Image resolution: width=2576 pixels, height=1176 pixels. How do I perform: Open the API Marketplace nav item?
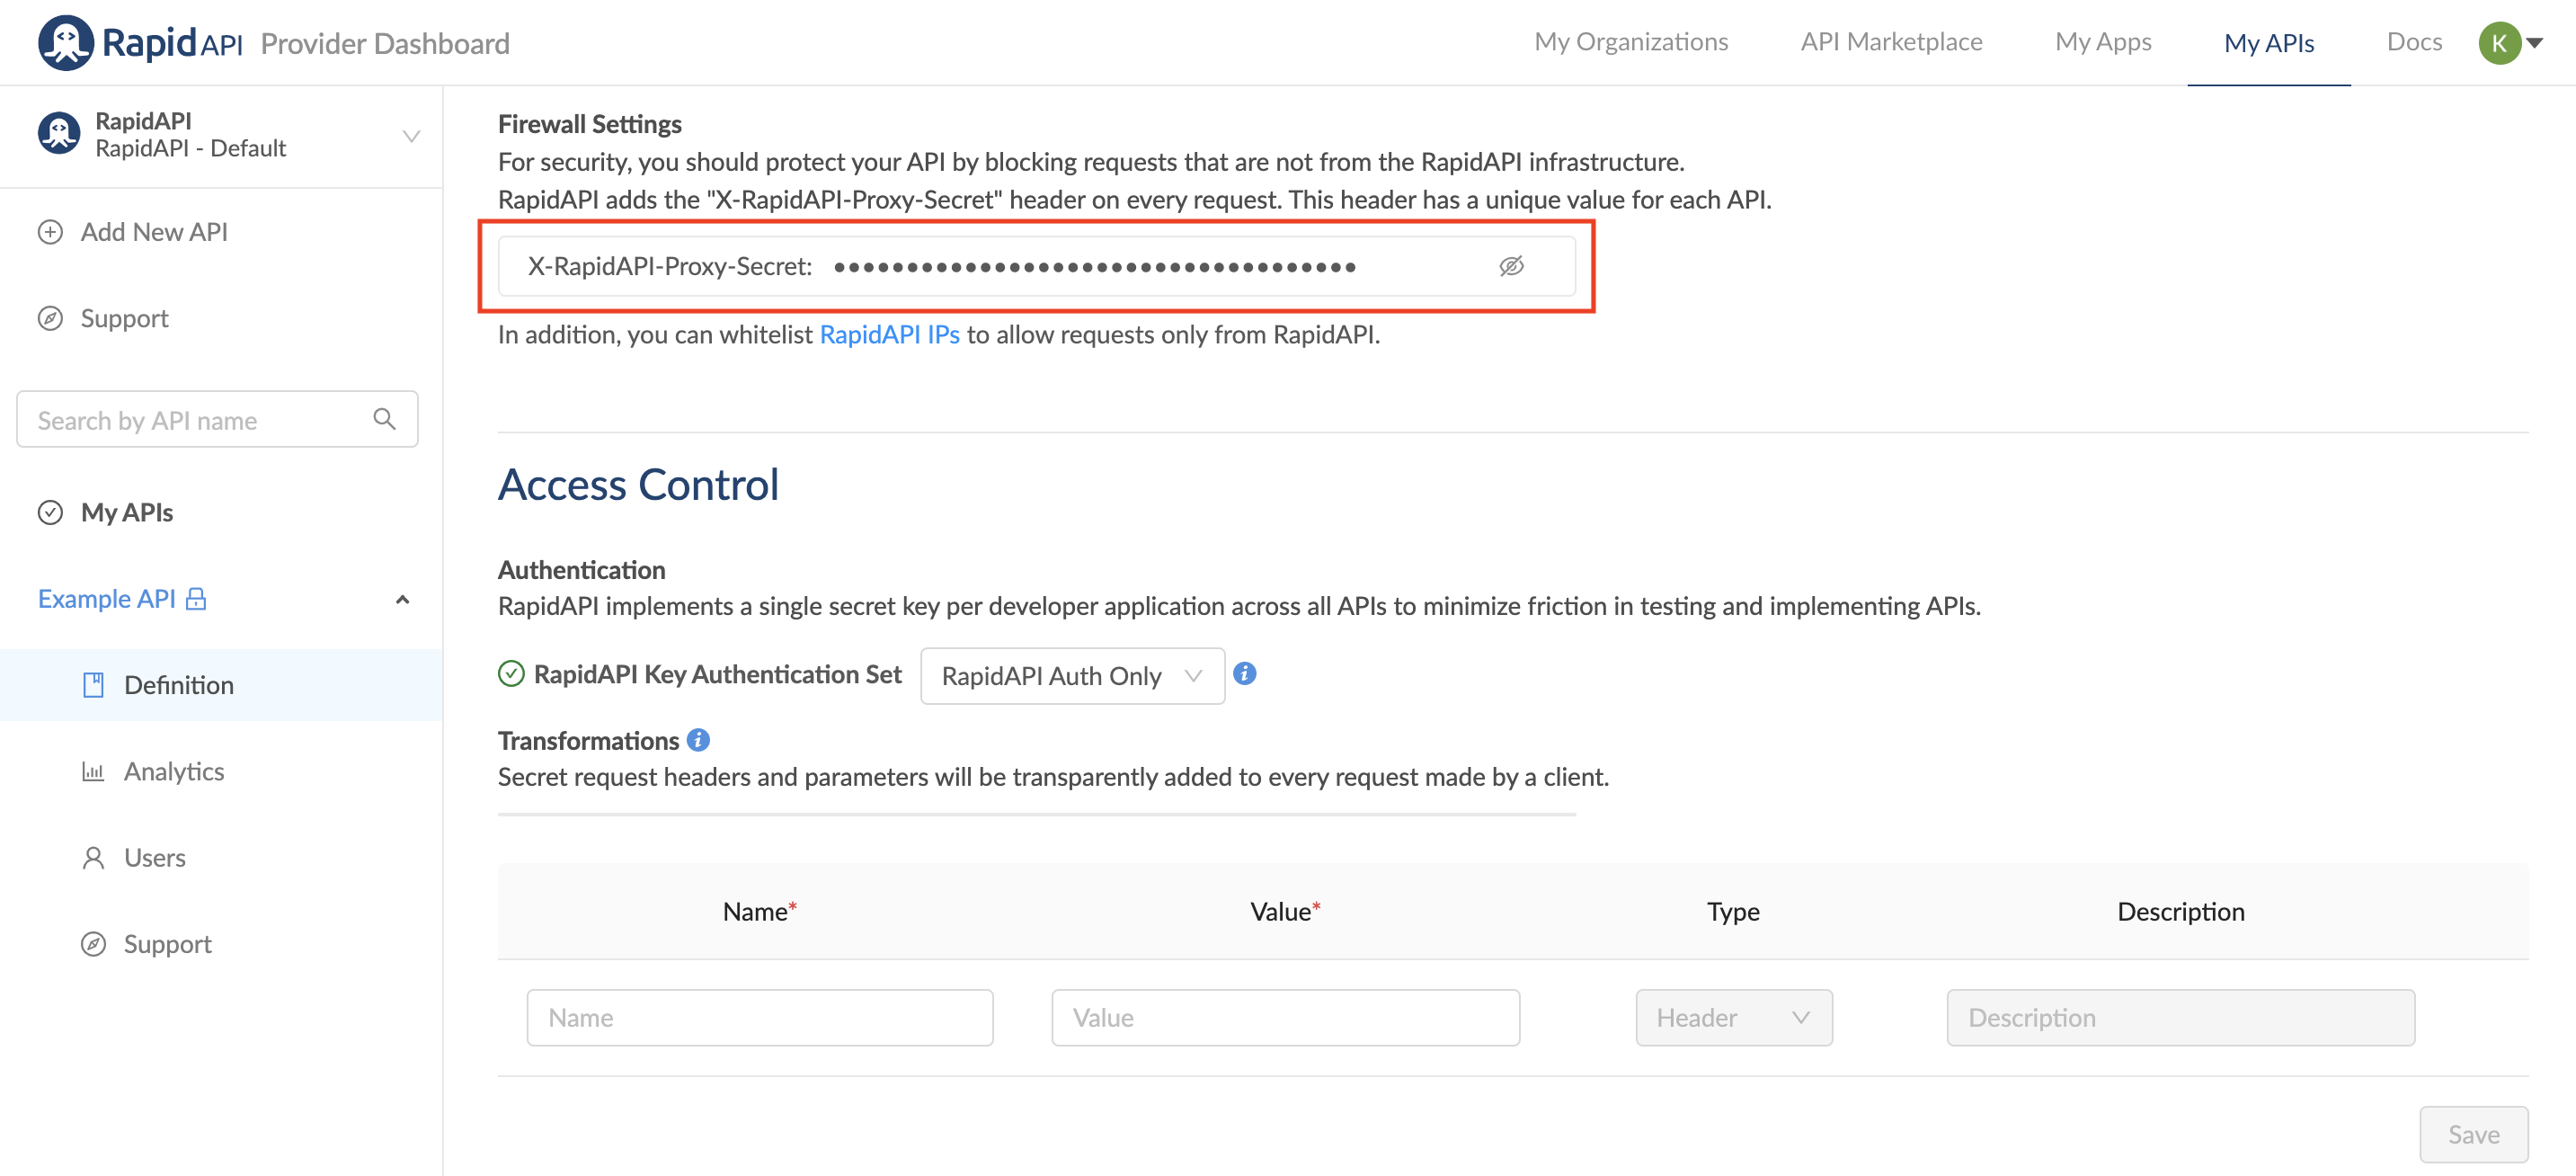pos(1891,42)
